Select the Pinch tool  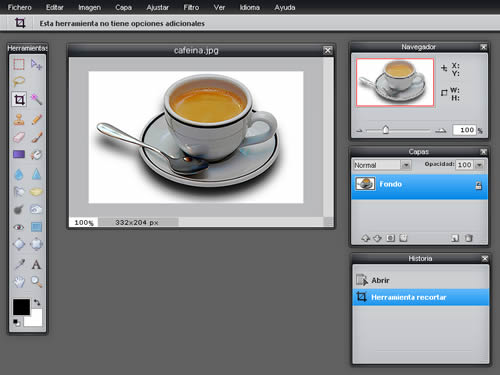pyautogui.click(x=36, y=244)
